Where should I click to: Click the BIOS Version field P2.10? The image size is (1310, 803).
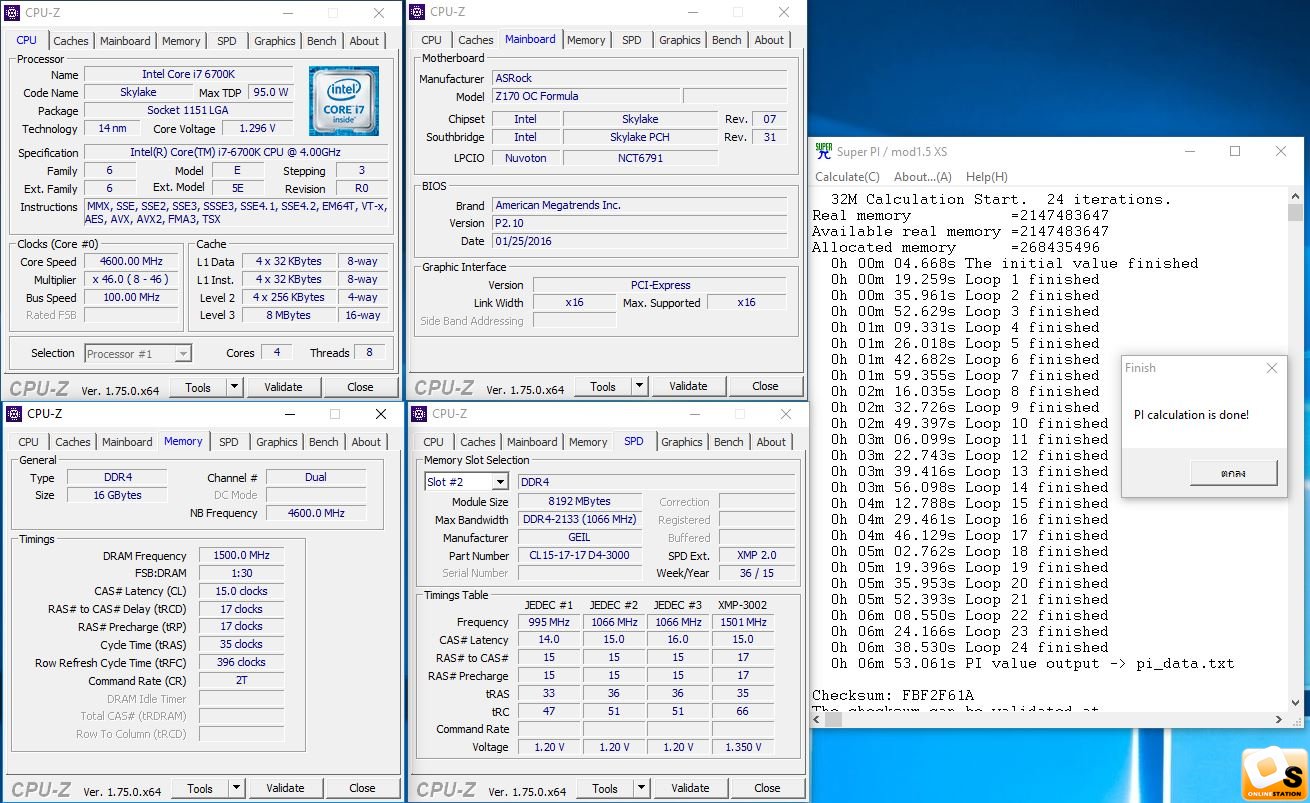(x=639, y=223)
